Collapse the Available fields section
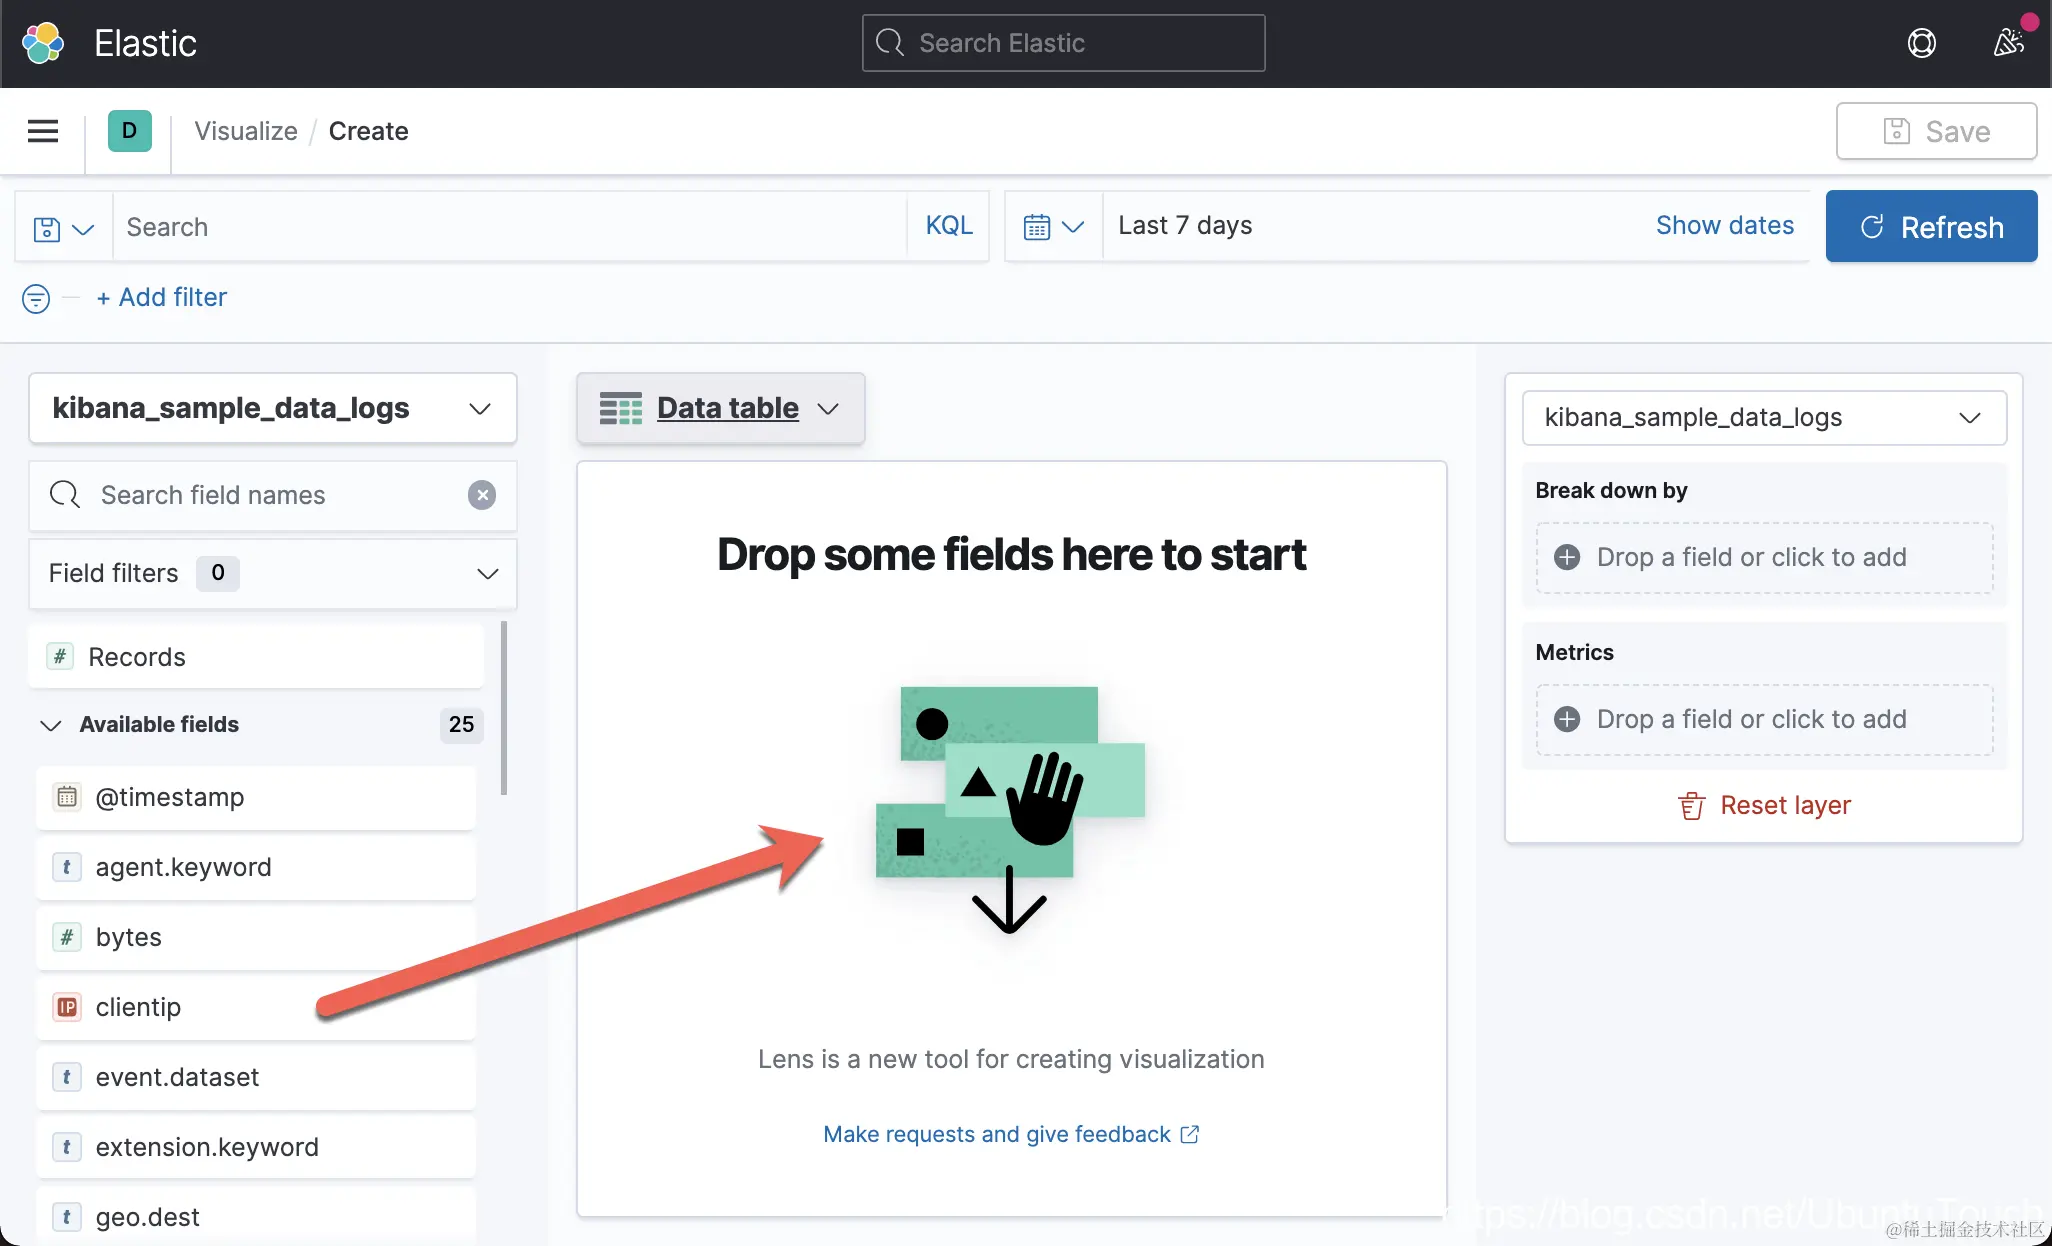2052x1246 pixels. 51,725
